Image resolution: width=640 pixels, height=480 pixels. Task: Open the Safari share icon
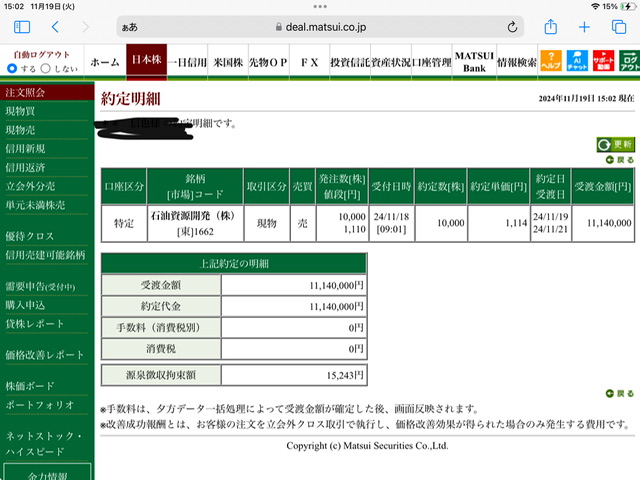point(551,27)
